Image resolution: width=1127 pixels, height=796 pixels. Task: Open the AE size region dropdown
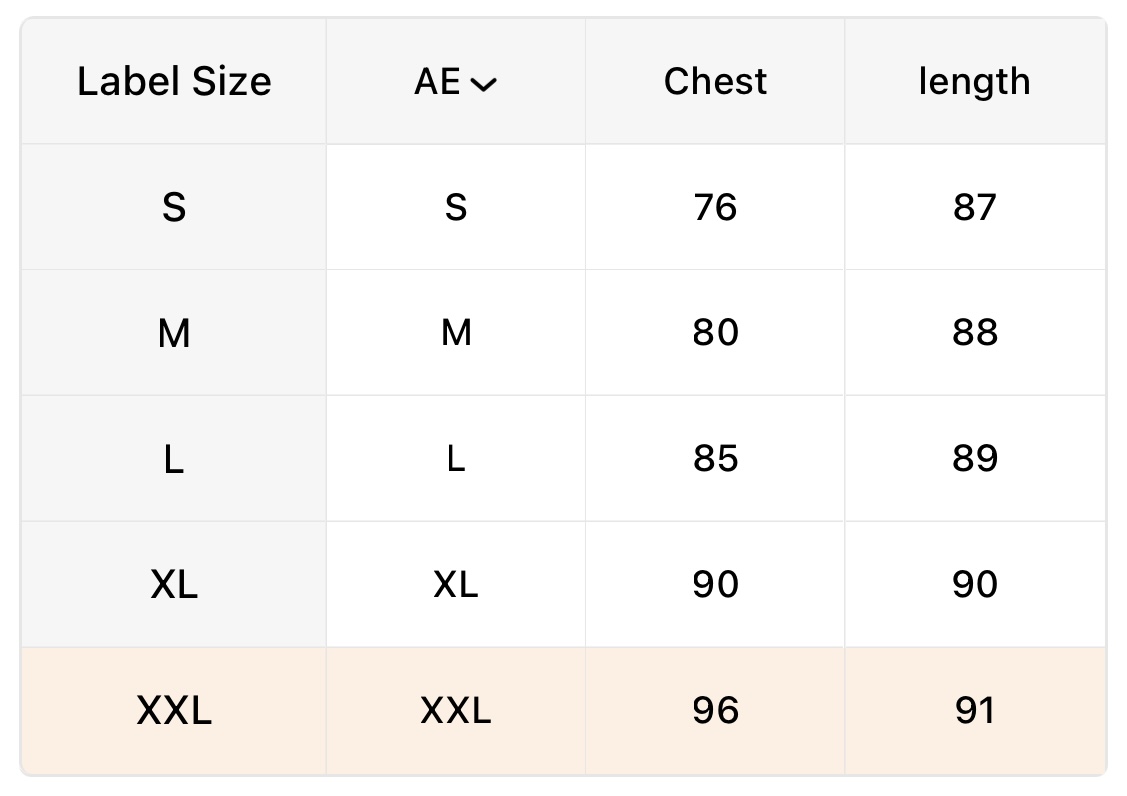point(456,82)
